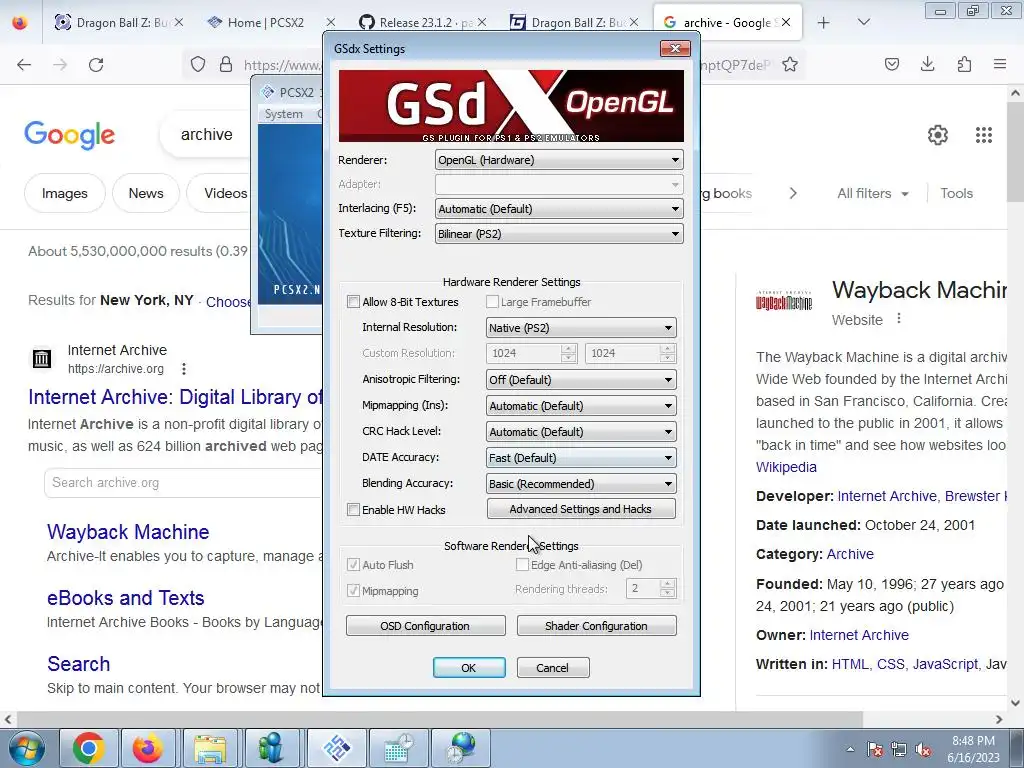Expand the DATE Accuracy dropdown
This screenshot has height=768, width=1024.
tap(581, 458)
